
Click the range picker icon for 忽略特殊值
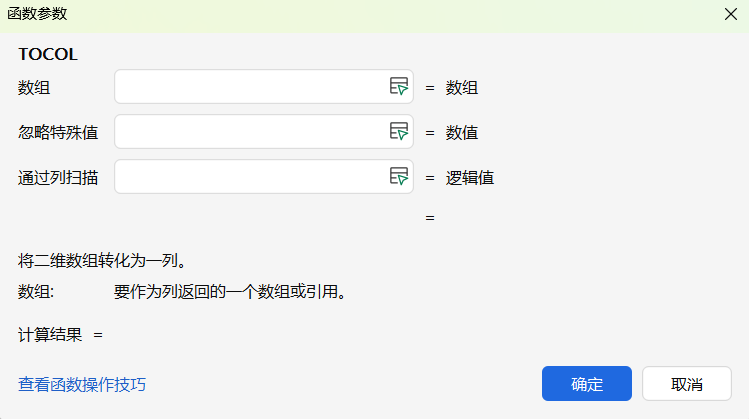[x=399, y=132]
